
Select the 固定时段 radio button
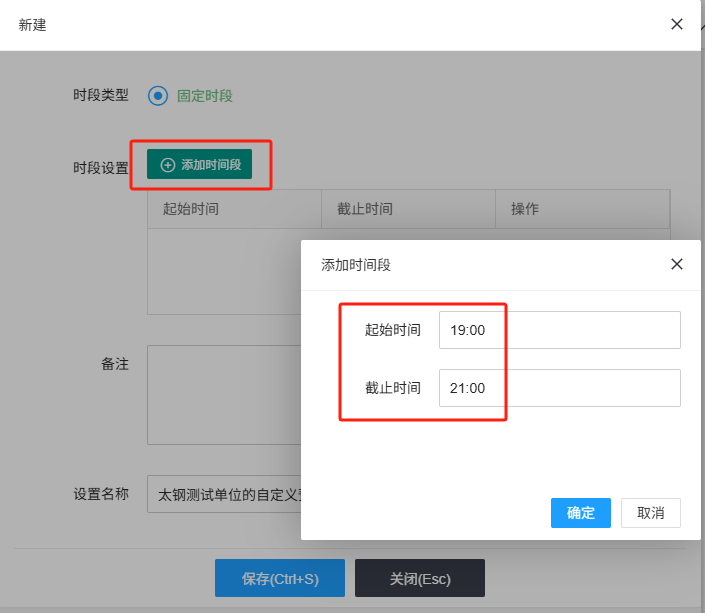[x=157, y=96]
